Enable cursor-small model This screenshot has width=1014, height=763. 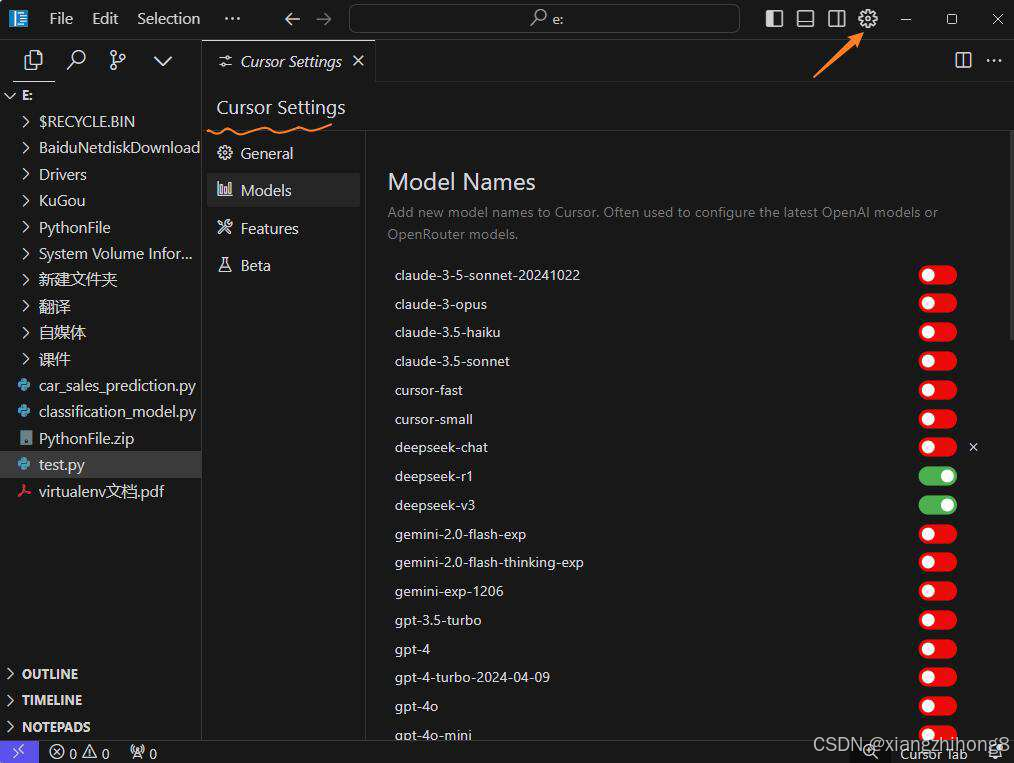point(937,419)
